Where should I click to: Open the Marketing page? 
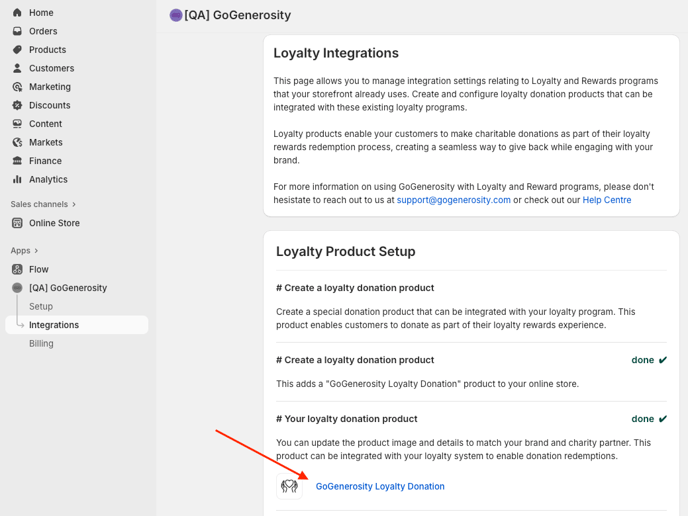pos(50,87)
